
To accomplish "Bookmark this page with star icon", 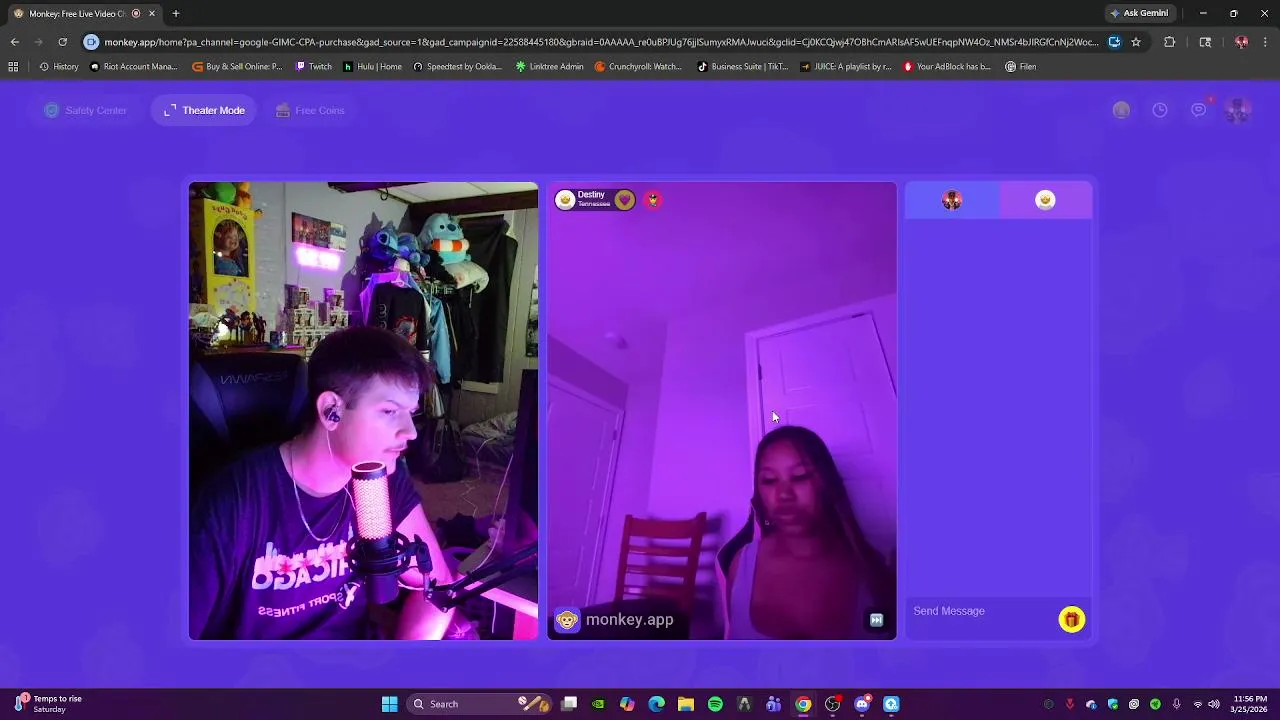I will [x=1136, y=42].
